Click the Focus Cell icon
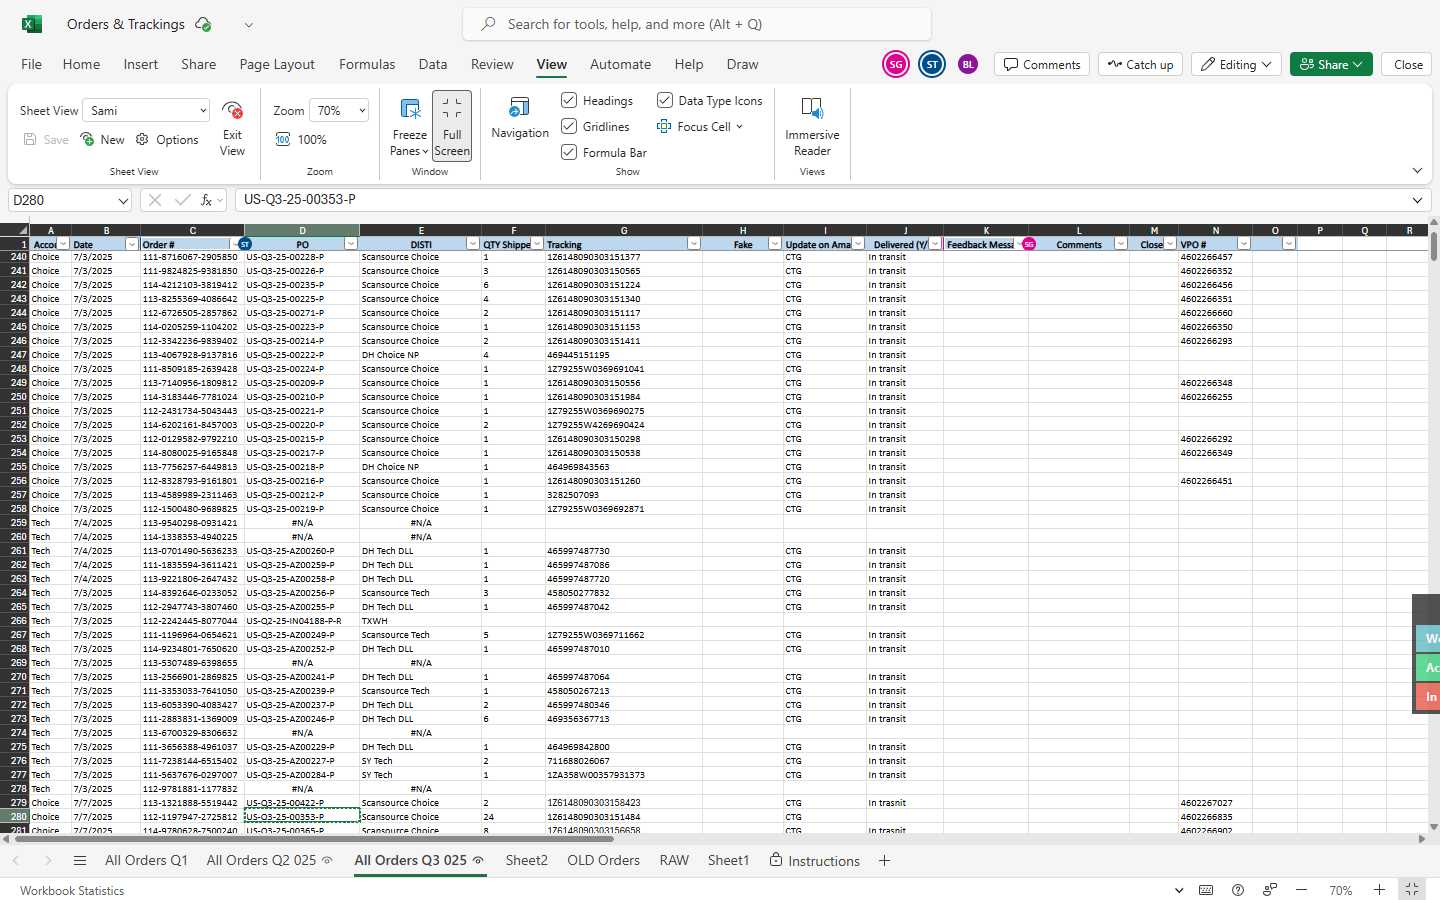1440x900 pixels. coord(664,127)
